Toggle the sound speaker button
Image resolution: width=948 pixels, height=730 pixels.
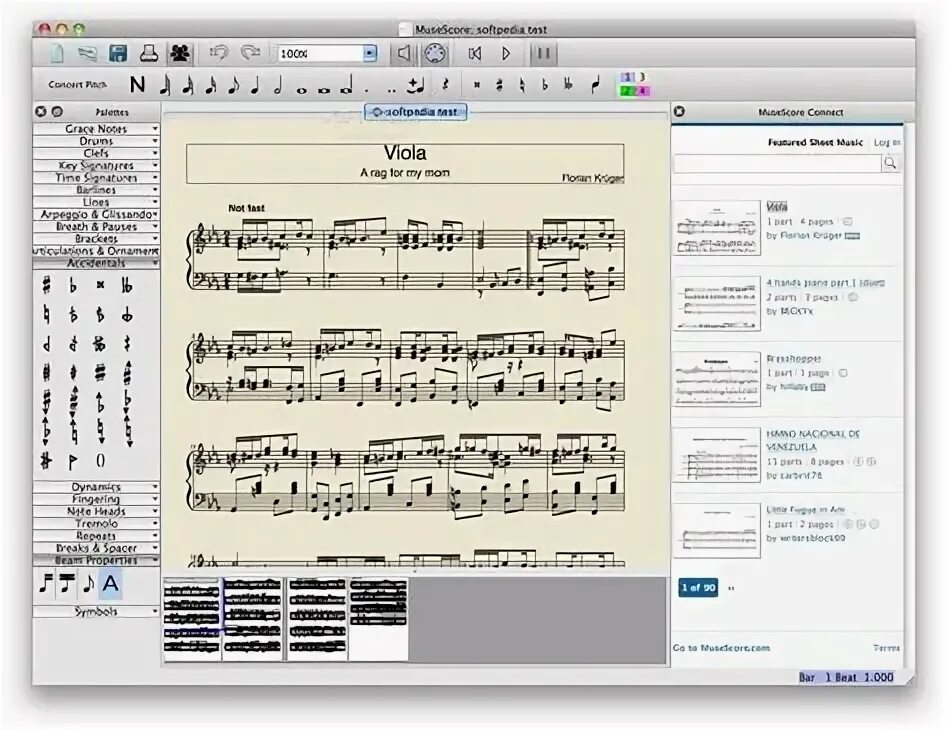[403, 54]
